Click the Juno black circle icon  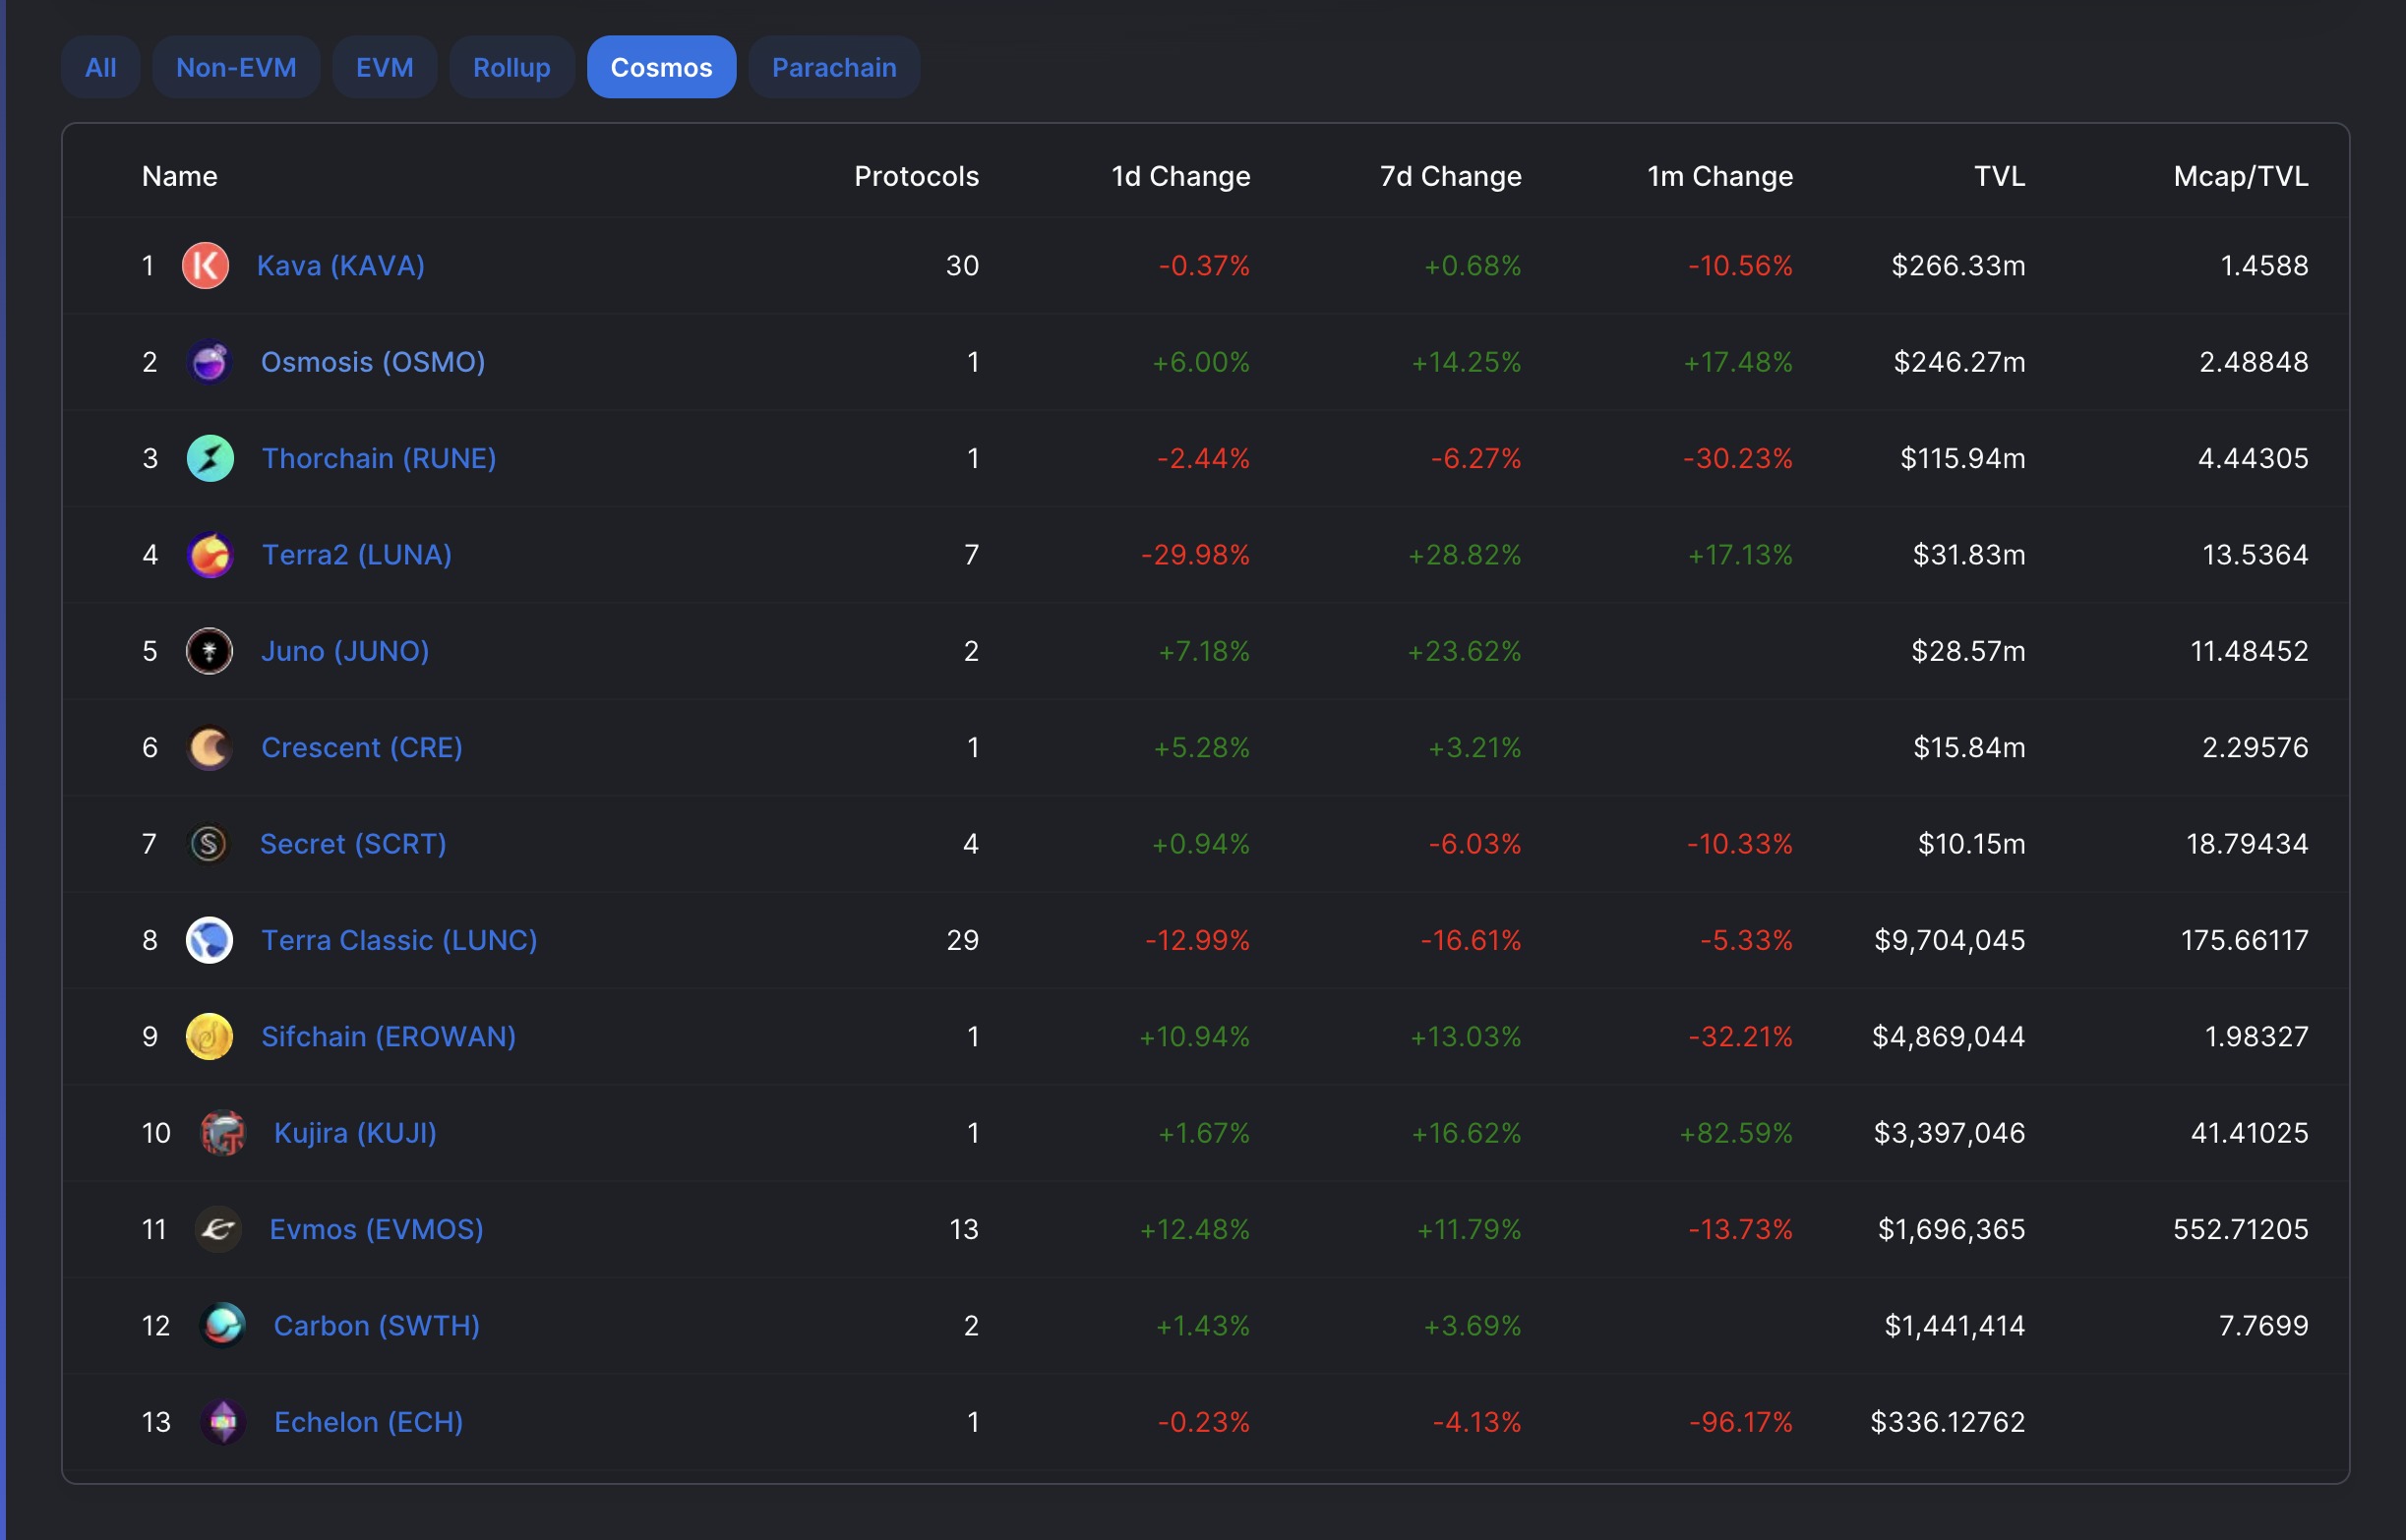[x=209, y=651]
